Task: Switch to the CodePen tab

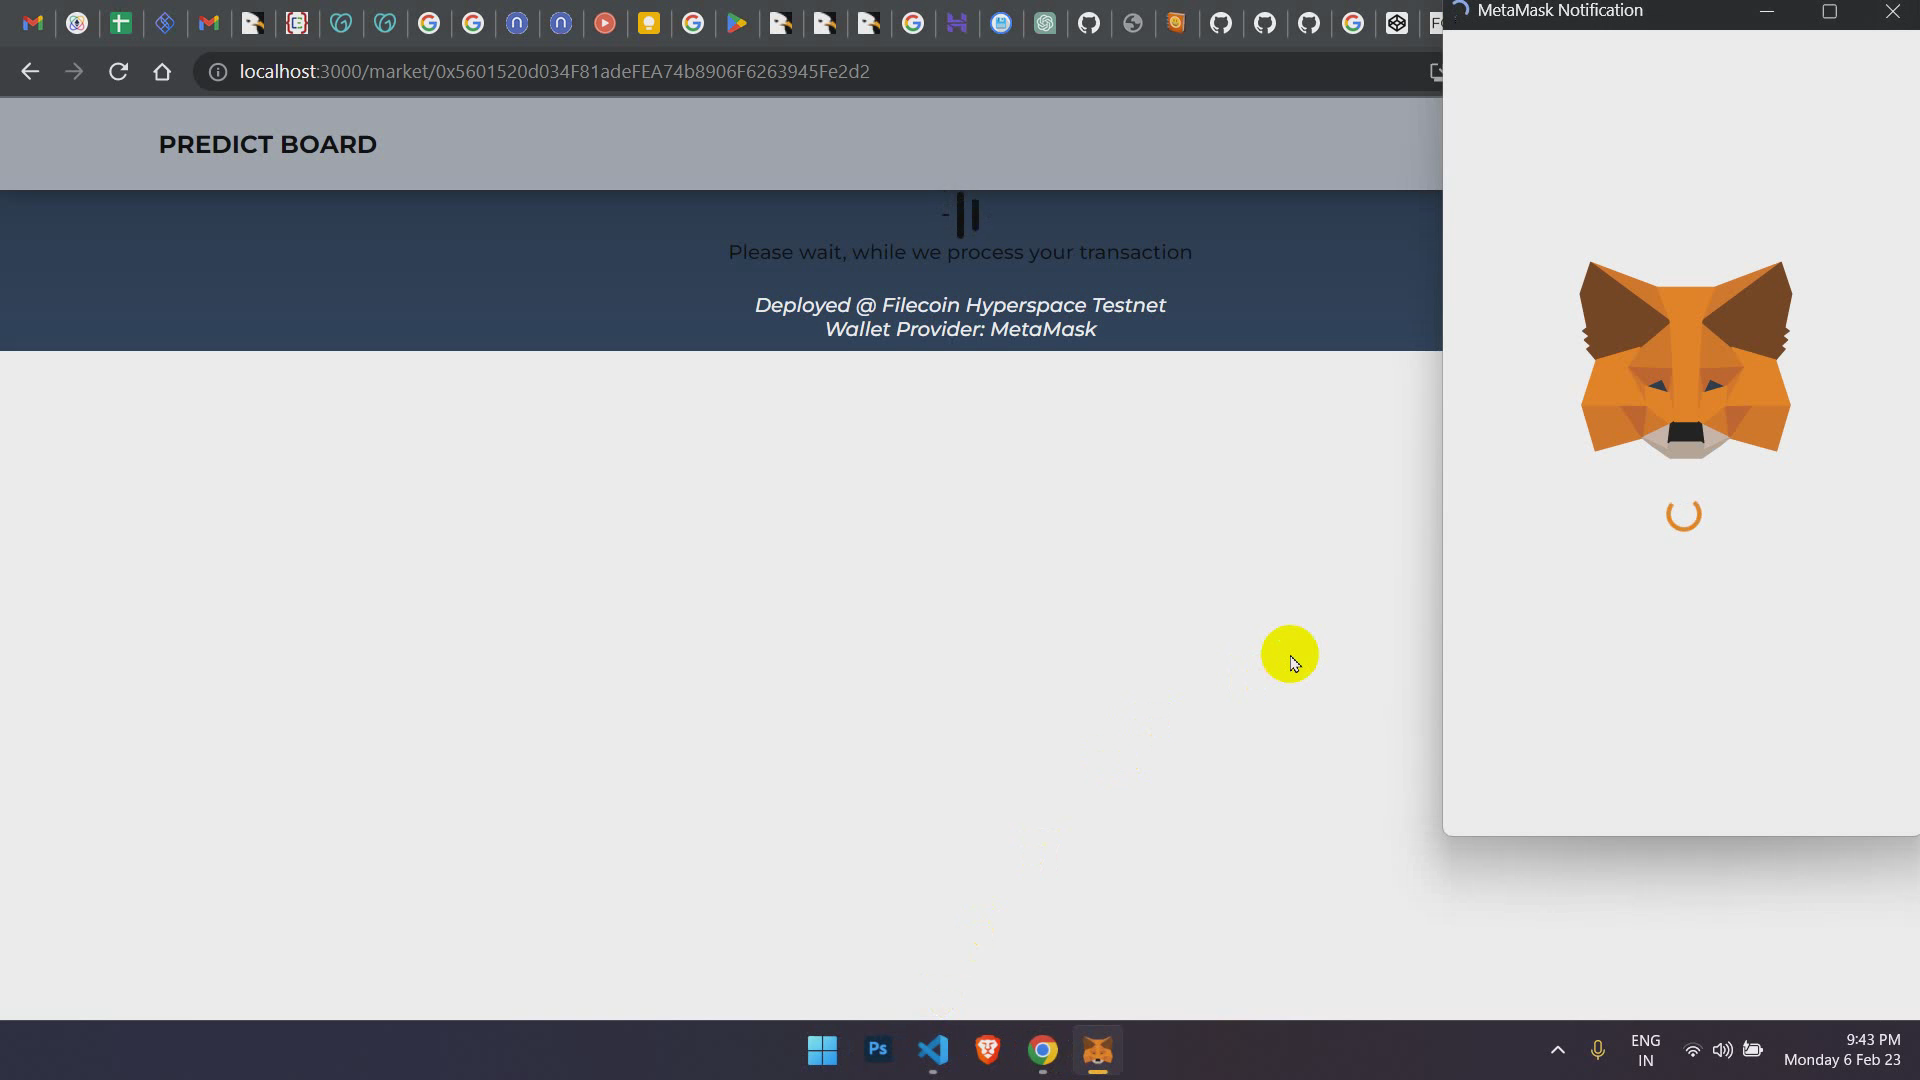Action: pyautogui.click(x=1397, y=23)
